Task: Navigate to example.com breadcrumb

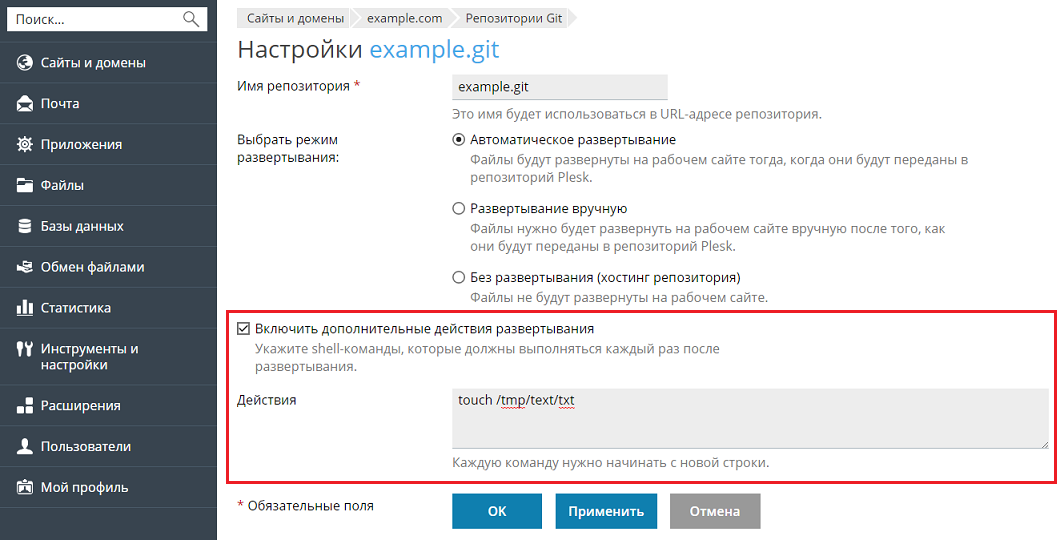Action: (x=405, y=18)
